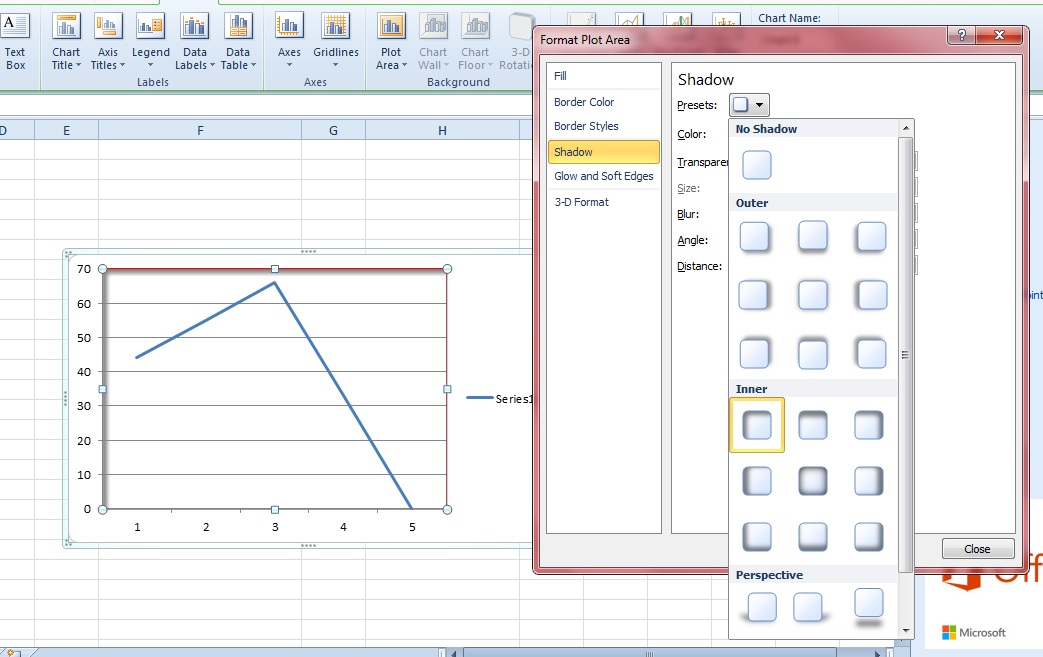Screen dimensions: 1043x657
Task: Open the Axis Titles menu
Action: click(108, 43)
